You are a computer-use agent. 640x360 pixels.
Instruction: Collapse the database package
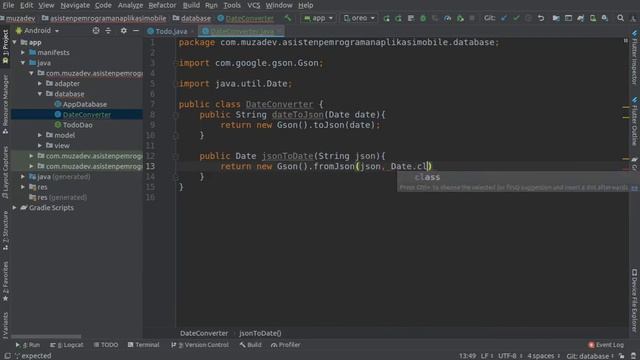[x=40, y=94]
